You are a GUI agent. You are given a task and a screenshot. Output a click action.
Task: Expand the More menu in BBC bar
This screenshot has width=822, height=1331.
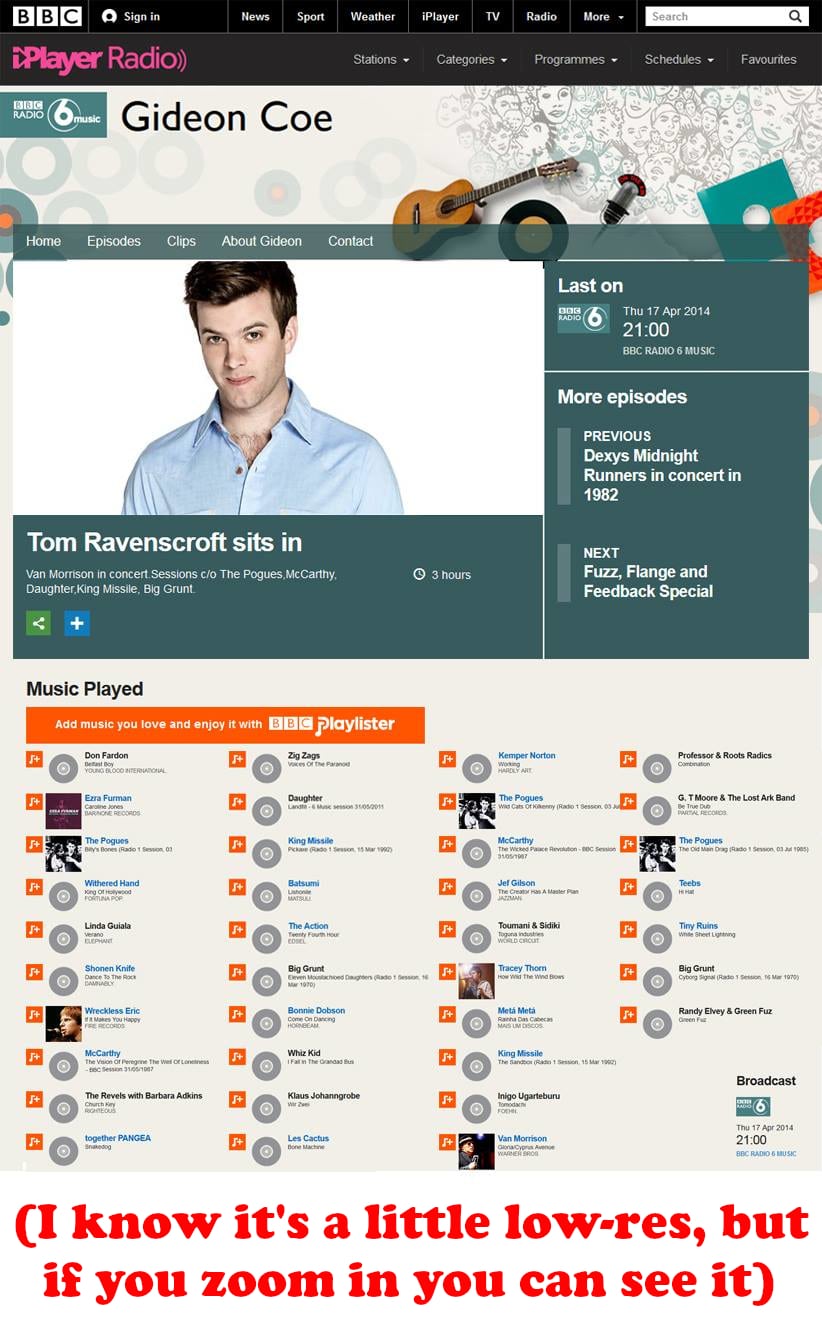click(603, 16)
